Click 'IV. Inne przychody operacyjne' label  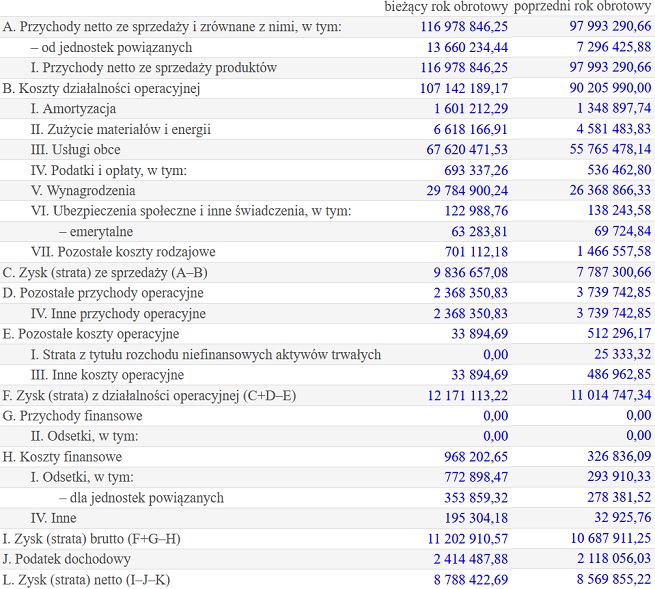[118, 313]
